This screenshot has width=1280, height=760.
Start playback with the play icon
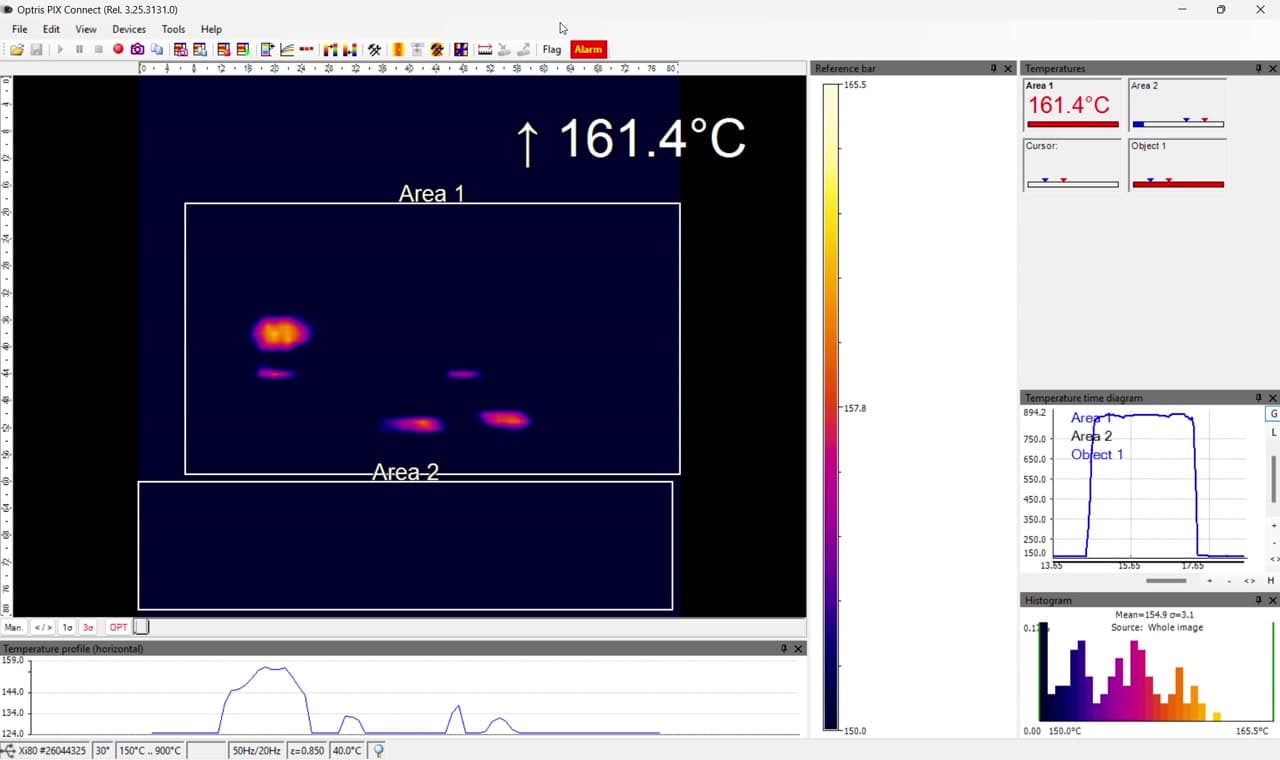pyautogui.click(x=60, y=49)
